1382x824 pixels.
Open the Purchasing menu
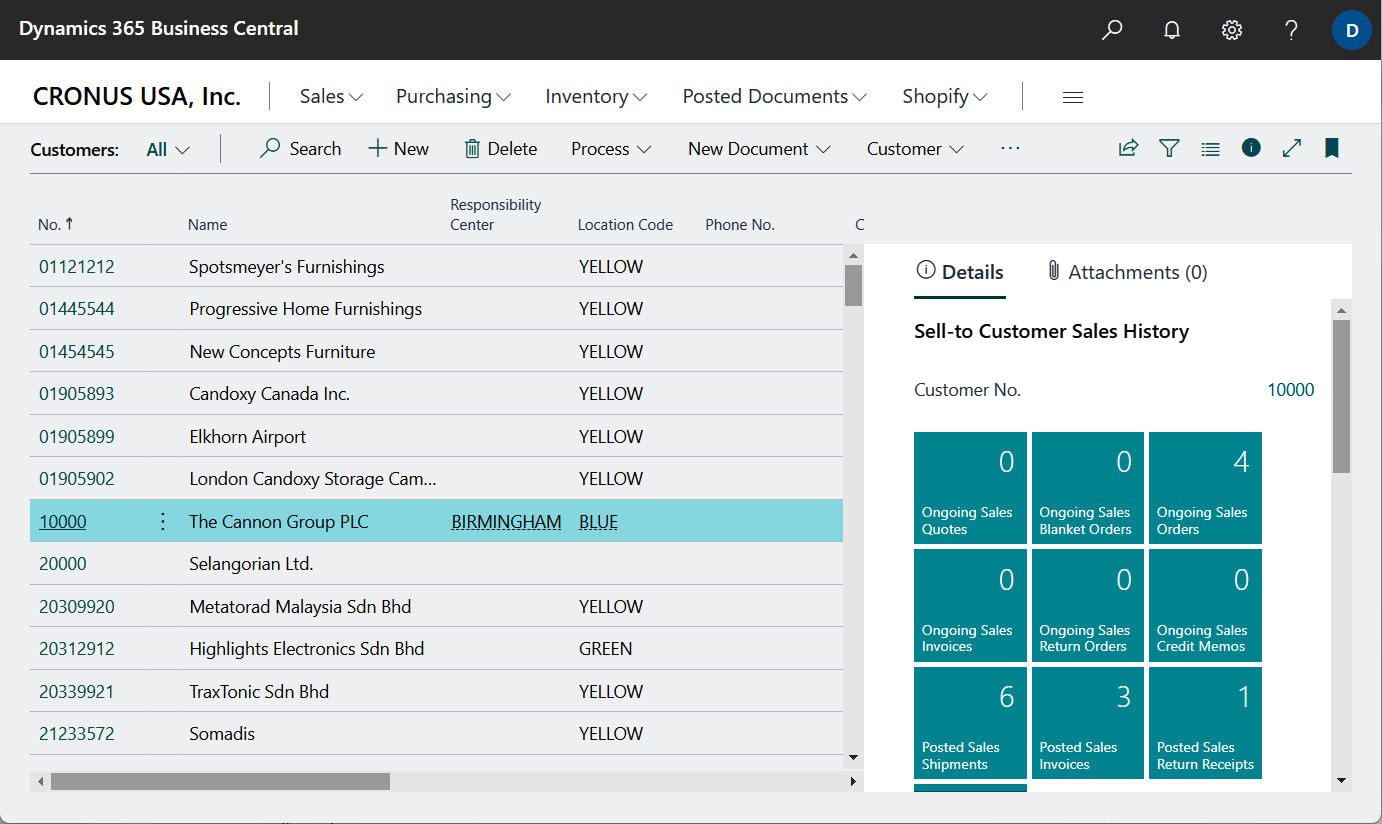tap(453, 97)
